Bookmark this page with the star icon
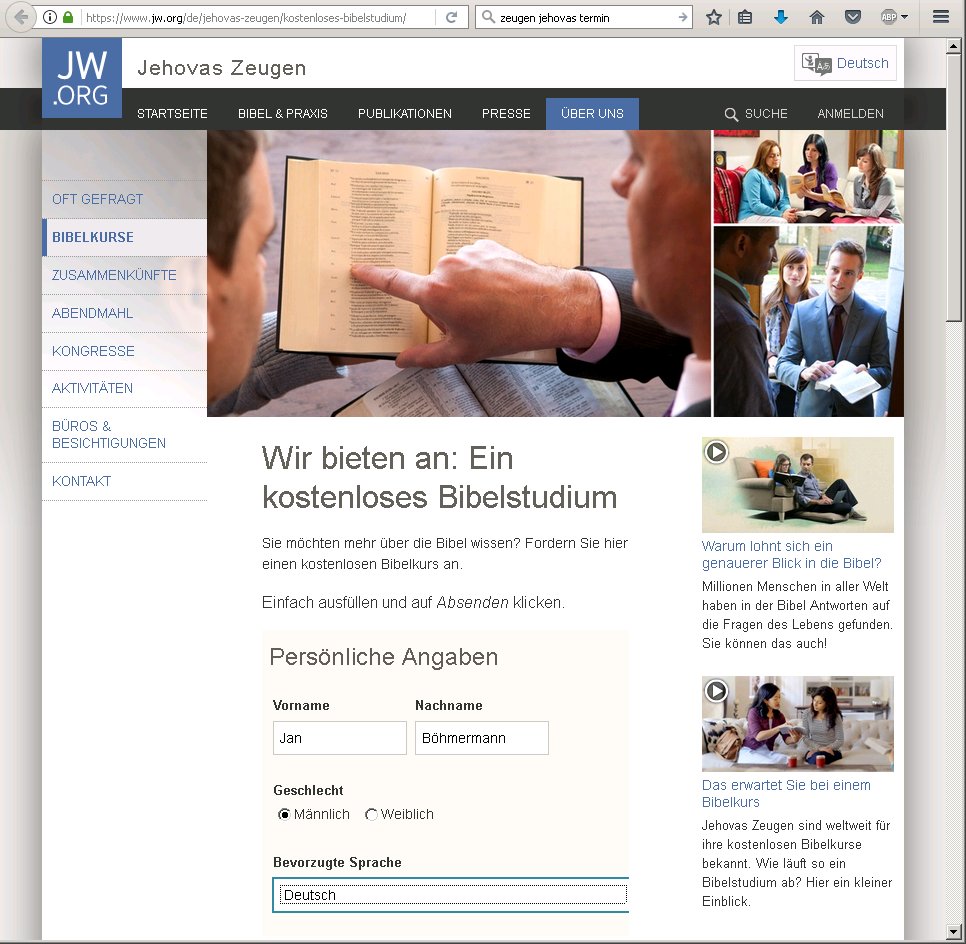This screenshot has width=966, height=944. pos(713,17)
